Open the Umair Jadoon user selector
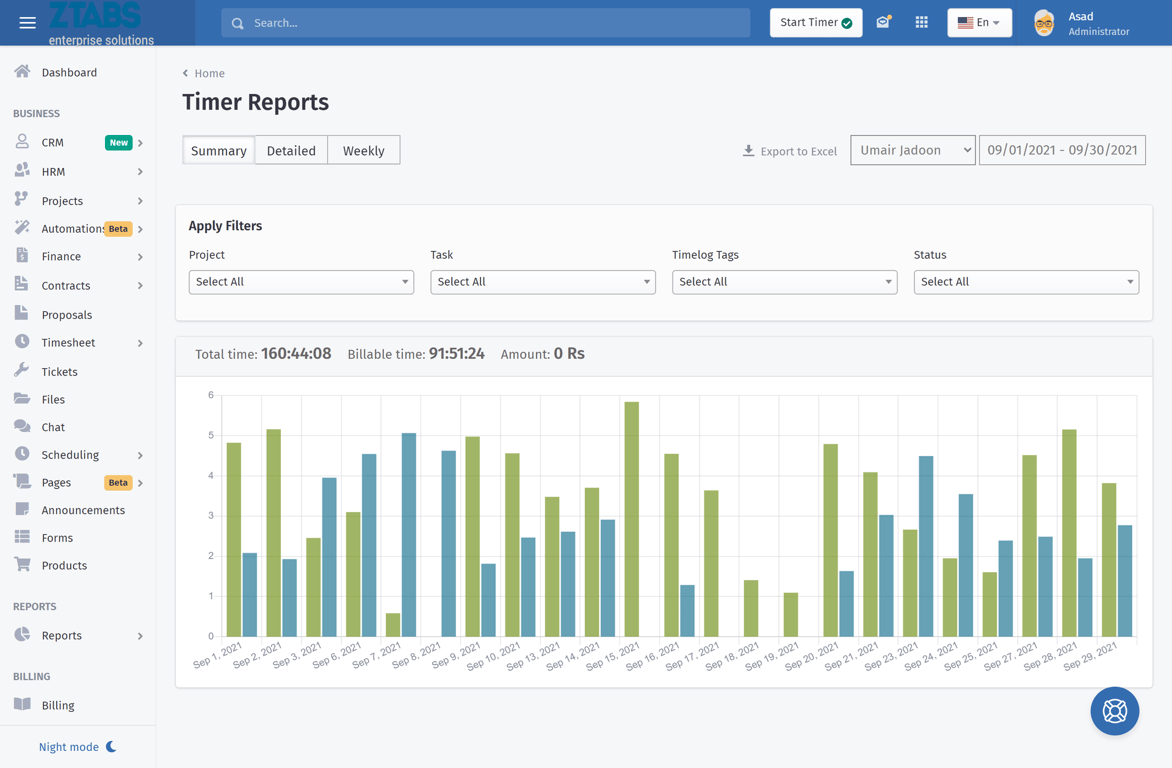 click(x=912, y=150)
